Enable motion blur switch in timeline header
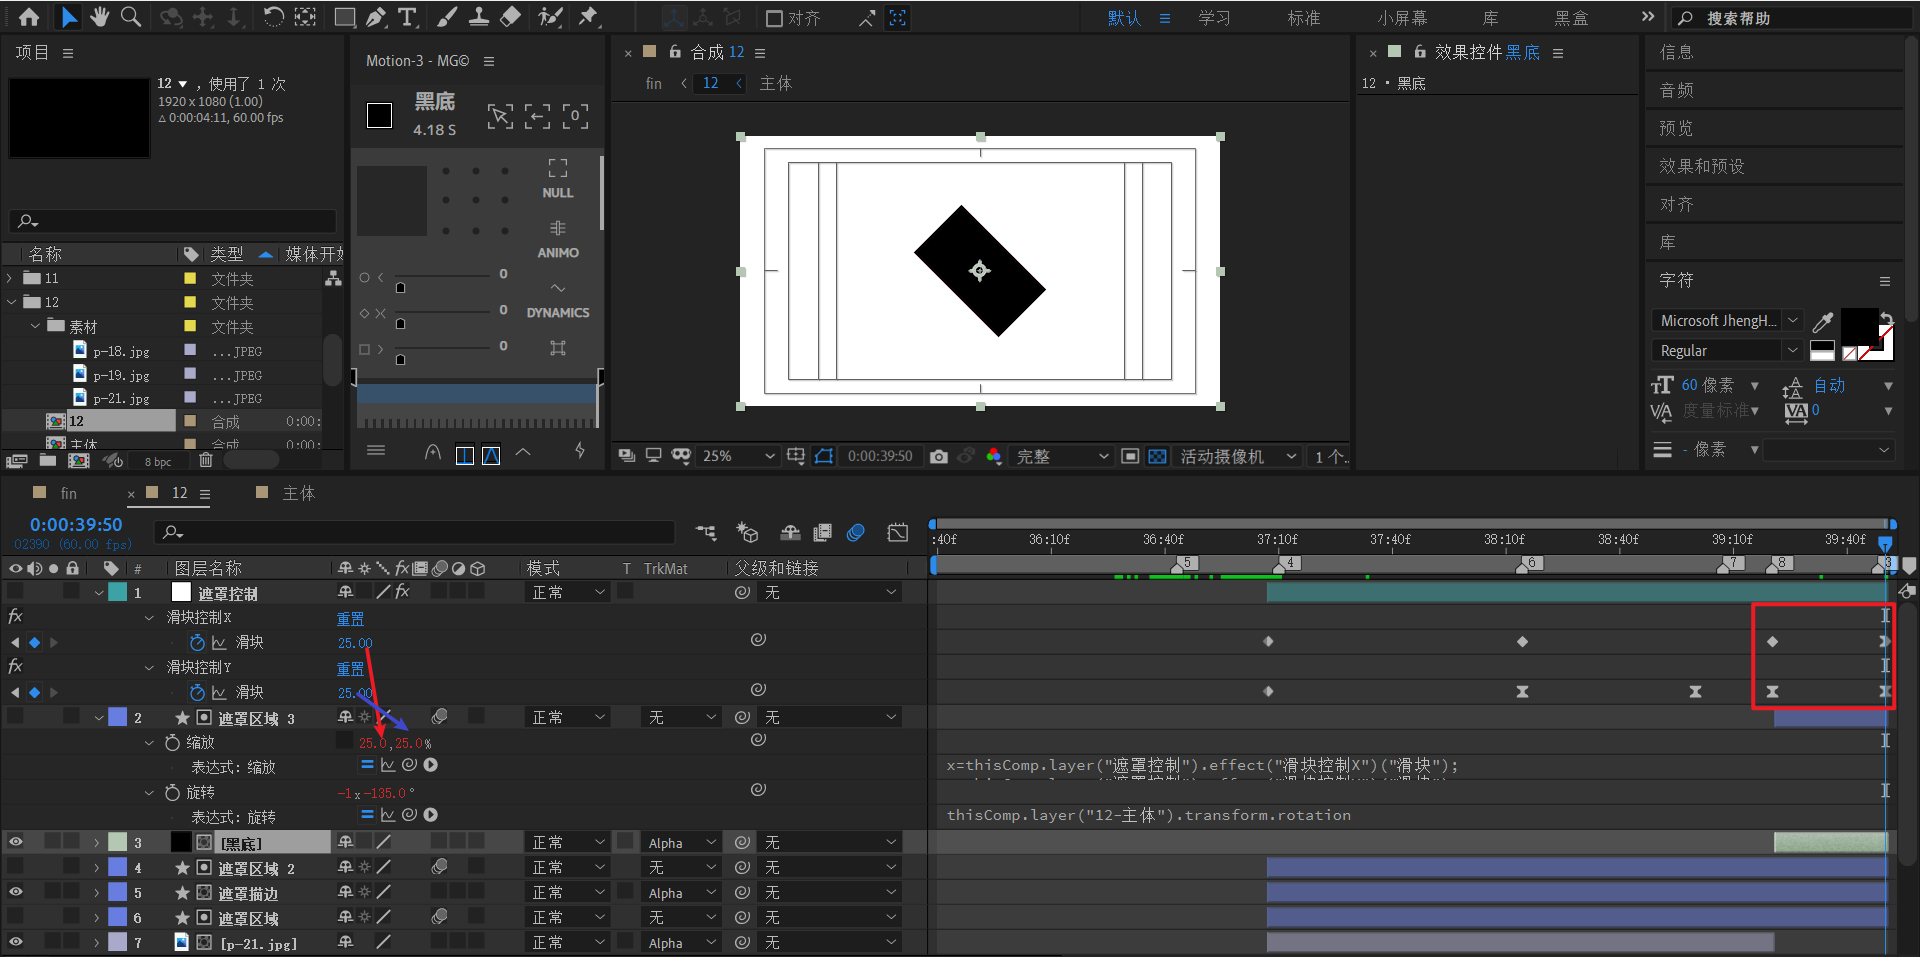The width and height of the screenshot is (1920, 957). point(855,533)
